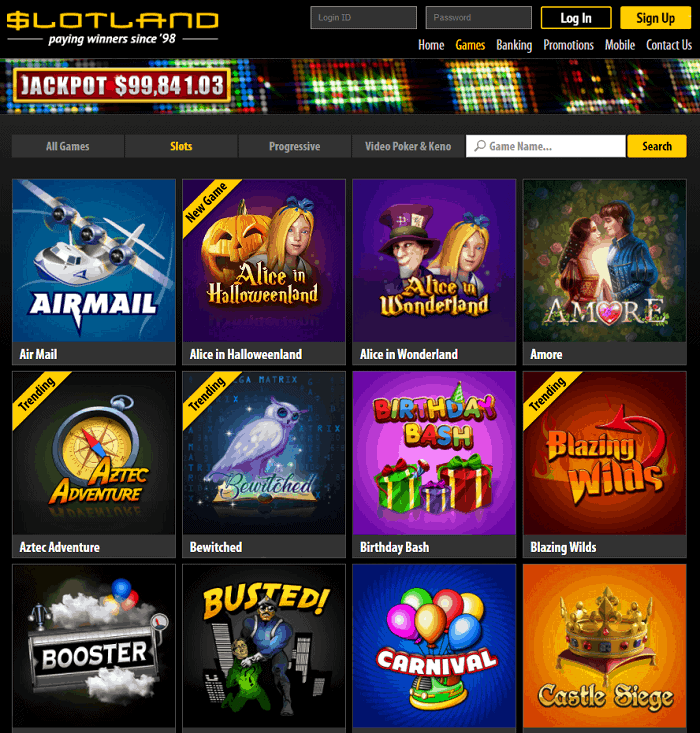Click the jackpot amount banner
Viewport: 700px width, 733px height.
pos(122,85)
